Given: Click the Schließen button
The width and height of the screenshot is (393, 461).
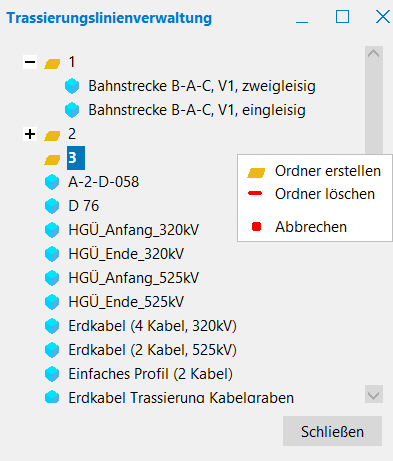Looking at the screenshot, I should click(x=332, y=431).
